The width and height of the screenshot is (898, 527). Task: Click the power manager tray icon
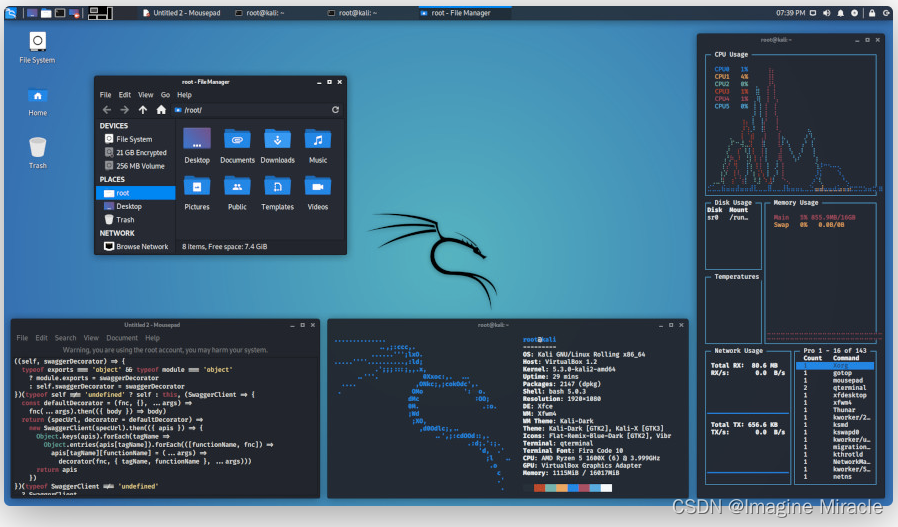pyautogui.click(x=854, y=13)
